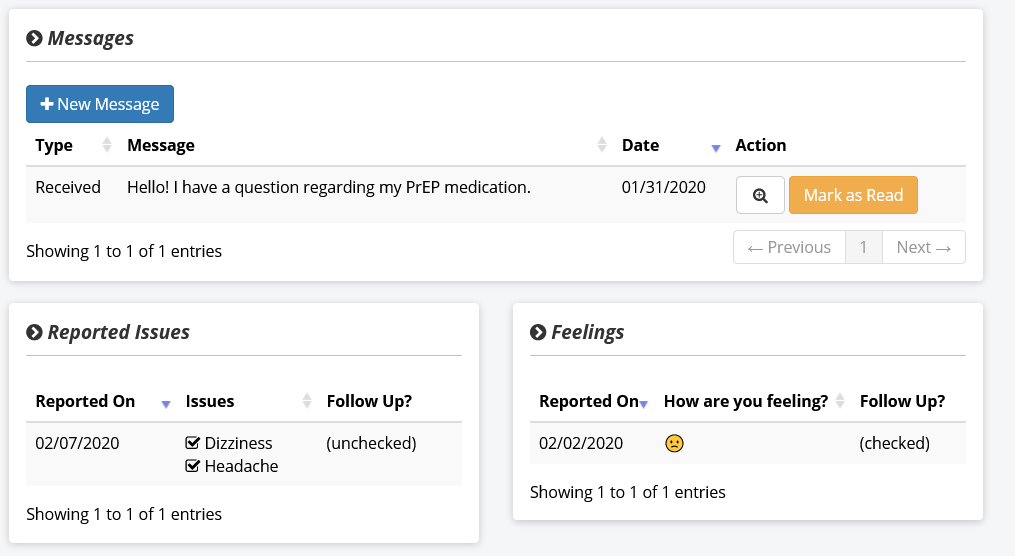Click the plus icon on New Message
The image size is (1015, 556).
pos(47,104)
